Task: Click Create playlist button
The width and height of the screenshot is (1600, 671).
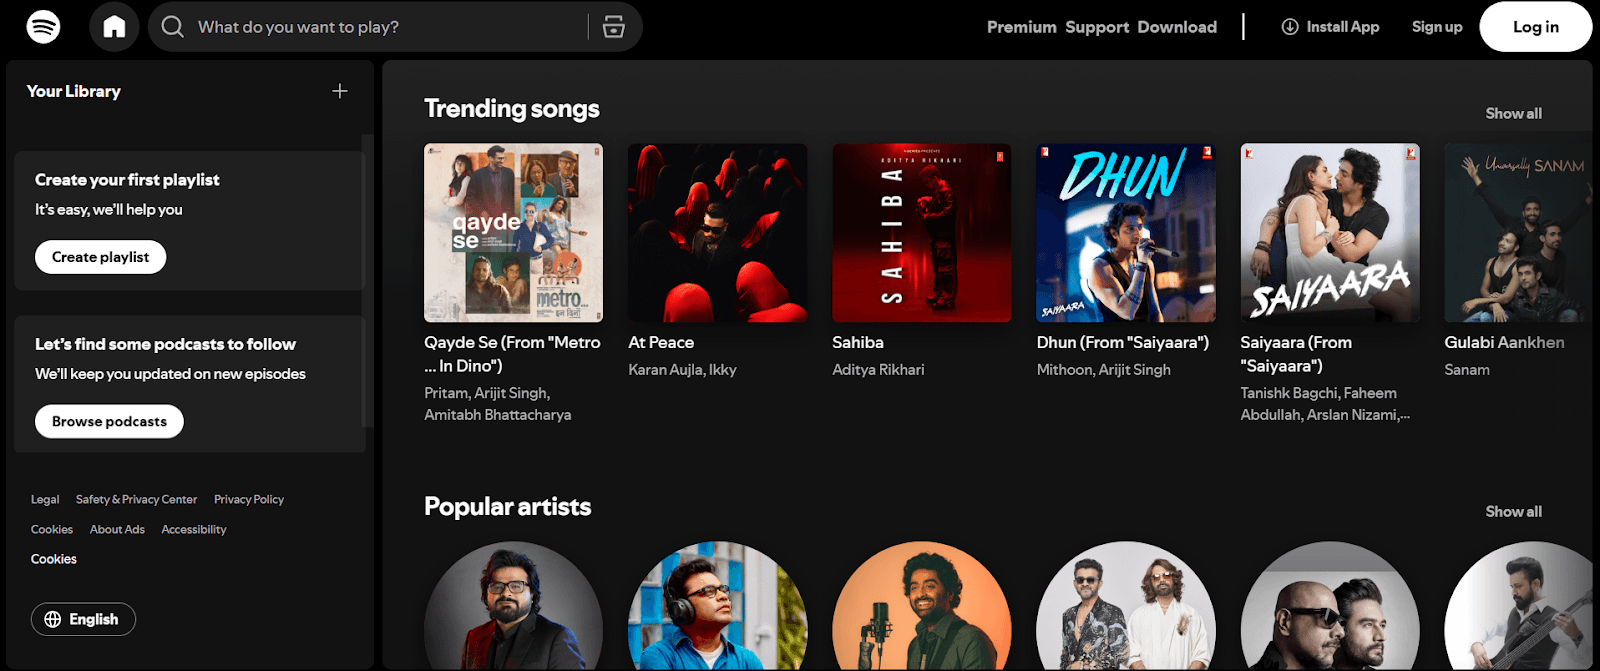Action: pos(101,257)
